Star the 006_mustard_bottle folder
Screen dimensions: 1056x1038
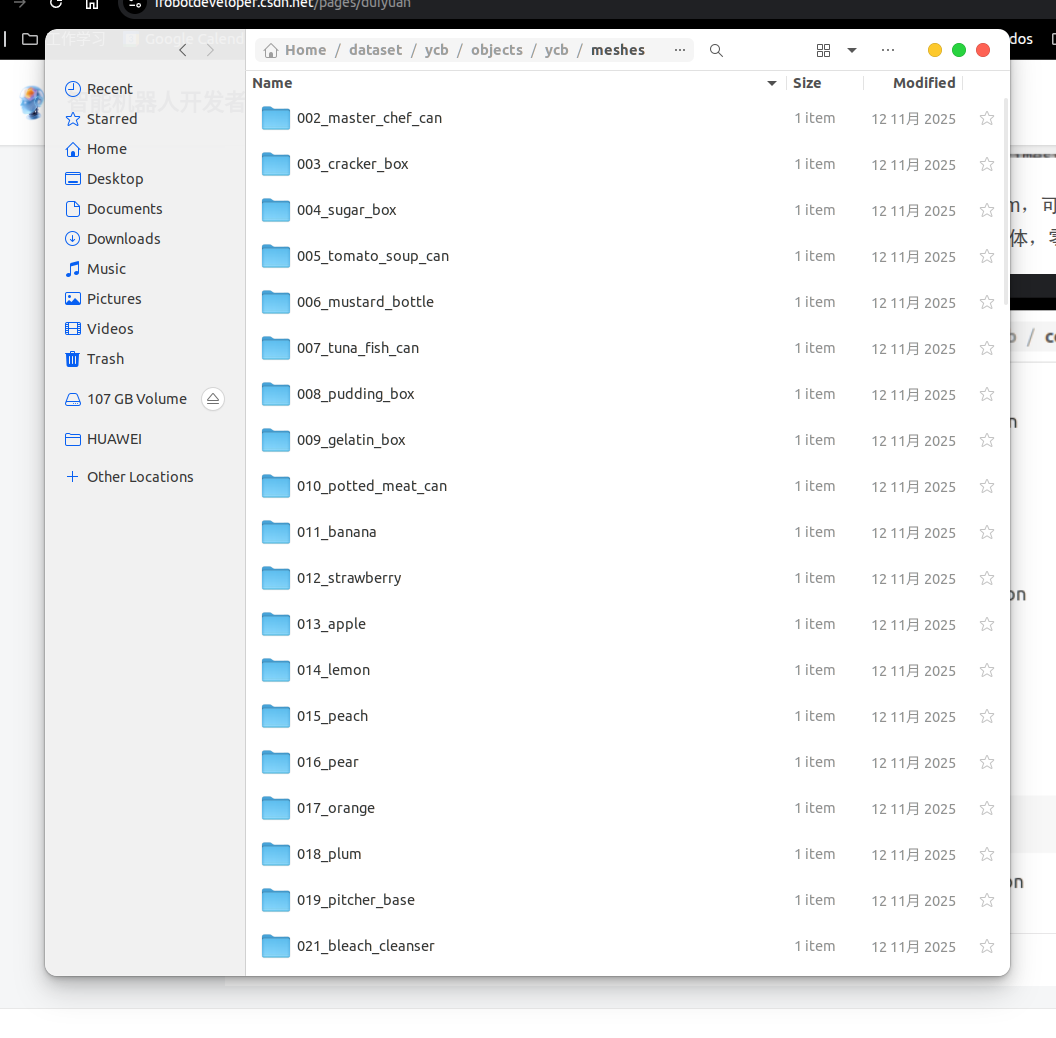coord(987,302)
